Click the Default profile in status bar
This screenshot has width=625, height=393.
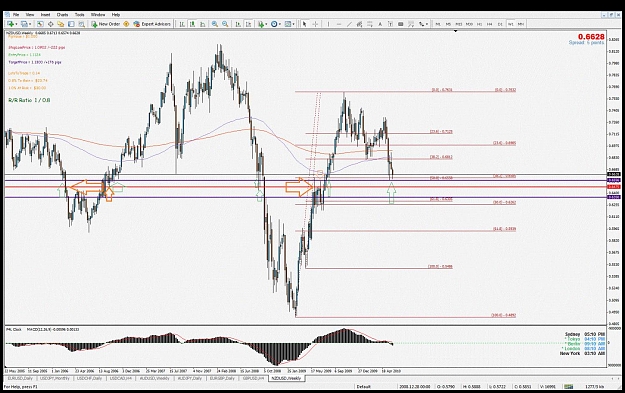click(x=364, y=387)
